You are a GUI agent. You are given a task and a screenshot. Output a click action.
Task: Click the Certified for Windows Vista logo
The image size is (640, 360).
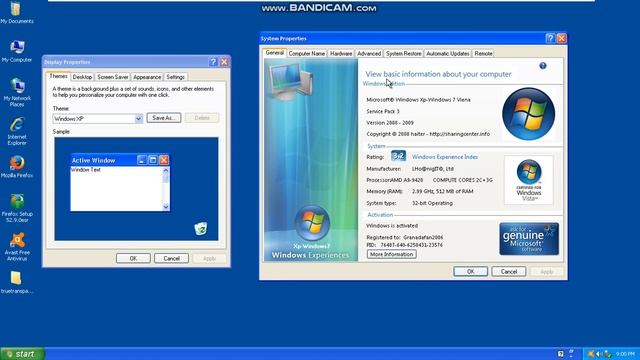pos(529,180)
